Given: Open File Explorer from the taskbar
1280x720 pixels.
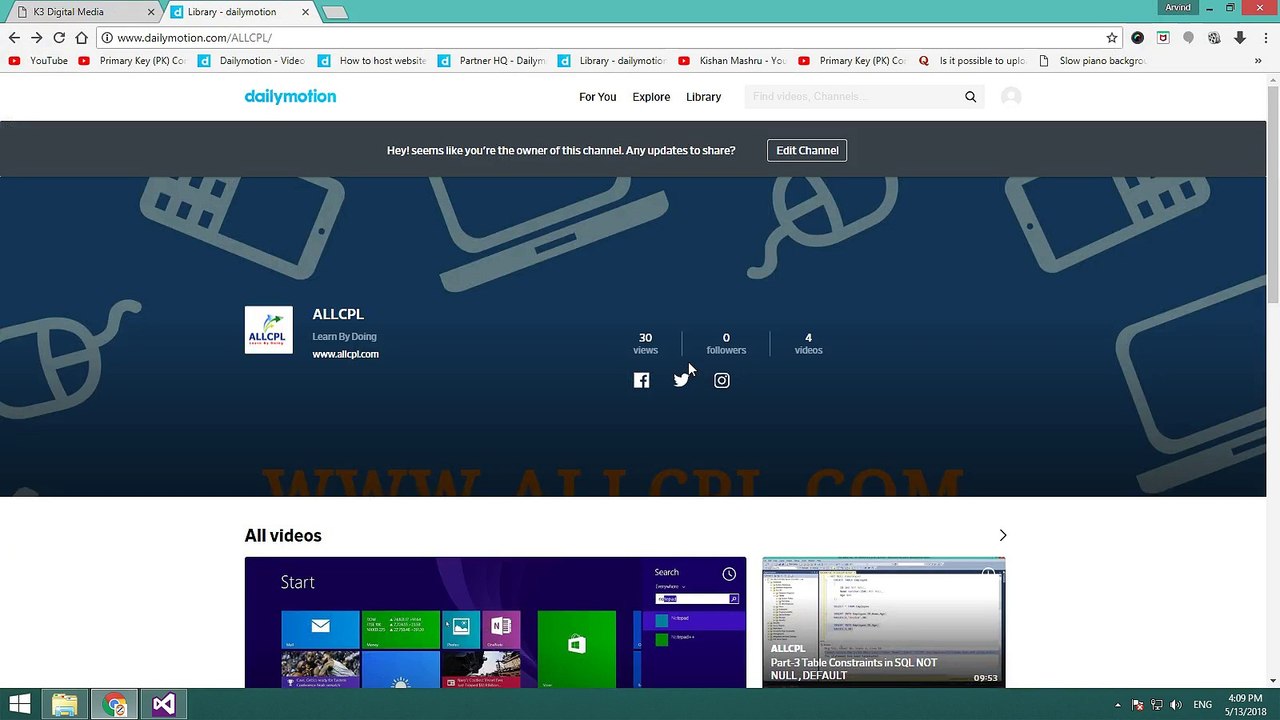Looking at the screenshot, I should [65, 705].
